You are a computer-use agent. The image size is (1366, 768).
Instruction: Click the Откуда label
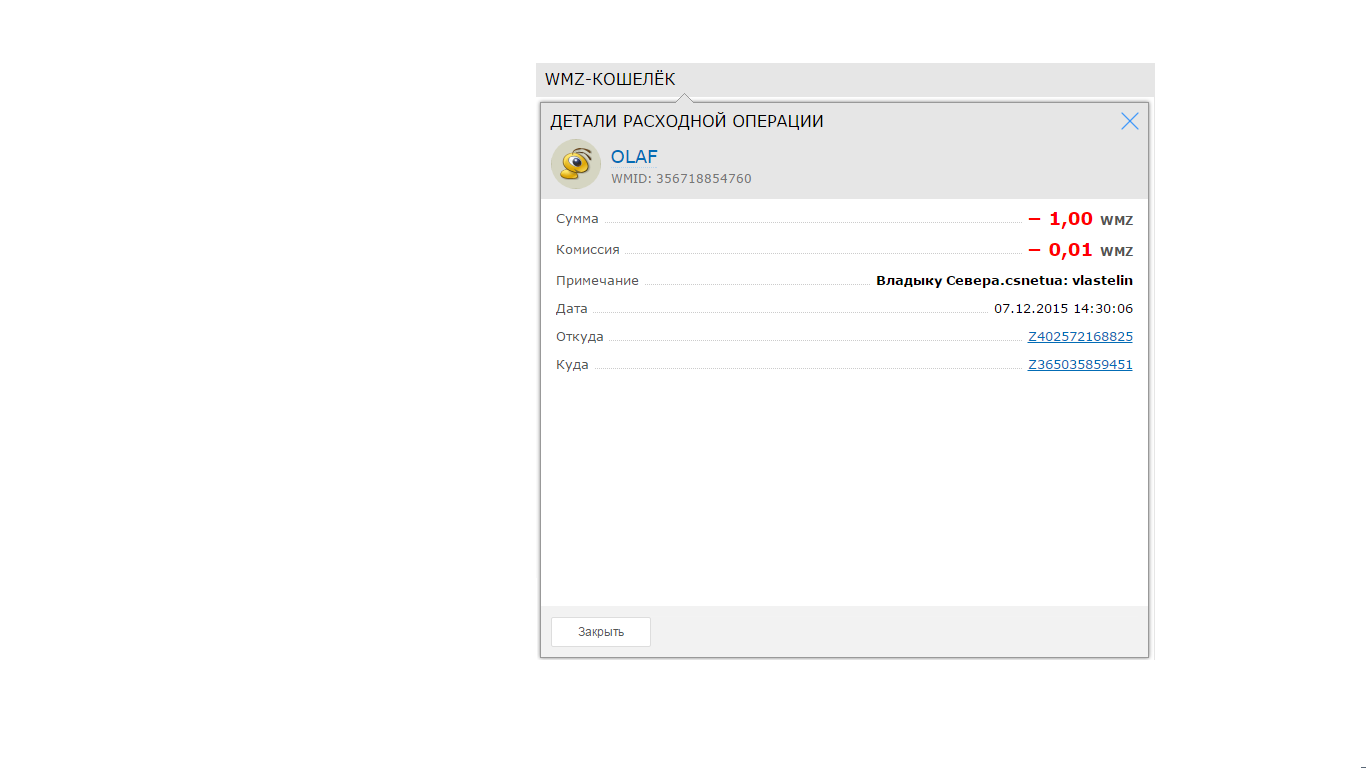[x=580, y=337]
